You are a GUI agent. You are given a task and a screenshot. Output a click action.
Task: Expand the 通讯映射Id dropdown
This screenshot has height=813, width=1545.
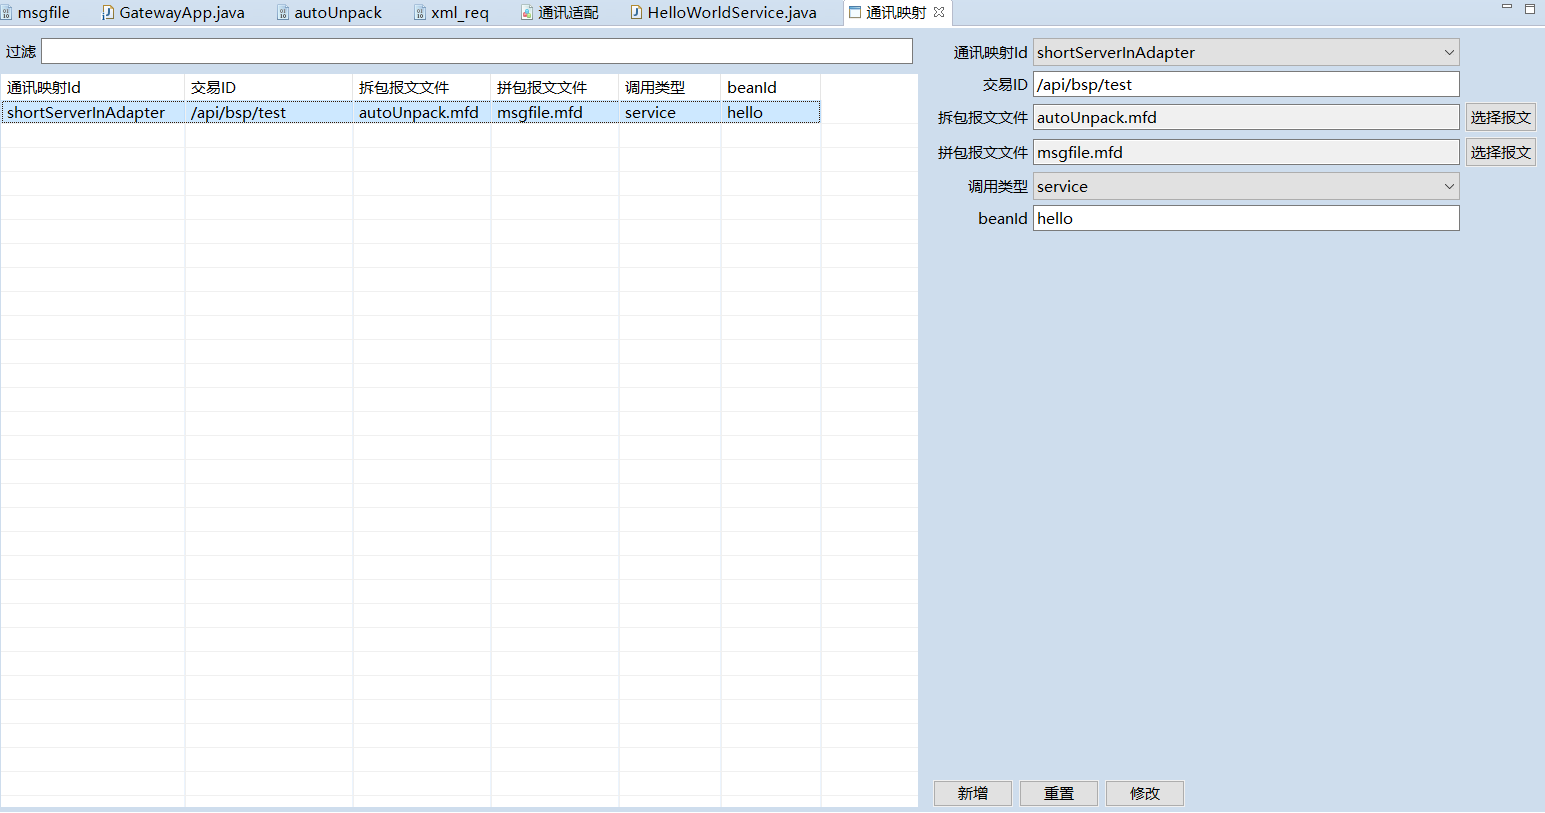pos(1448,52)
